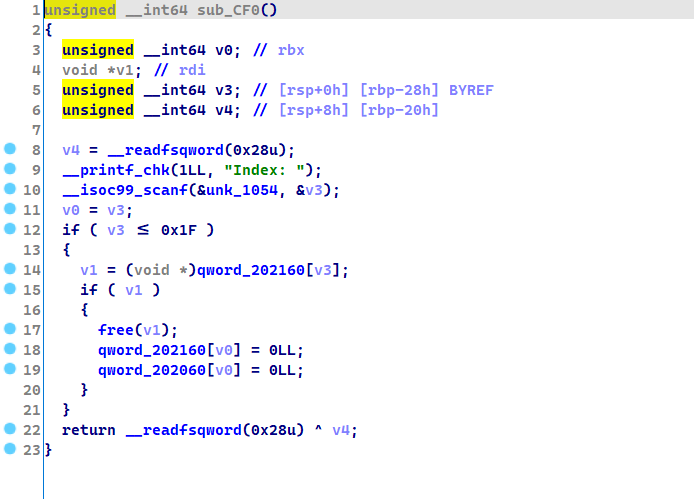Viewport: 694px width, 499px height.
Task: Click the BYREF comment on line 5
Action: (x=471, y=90)
